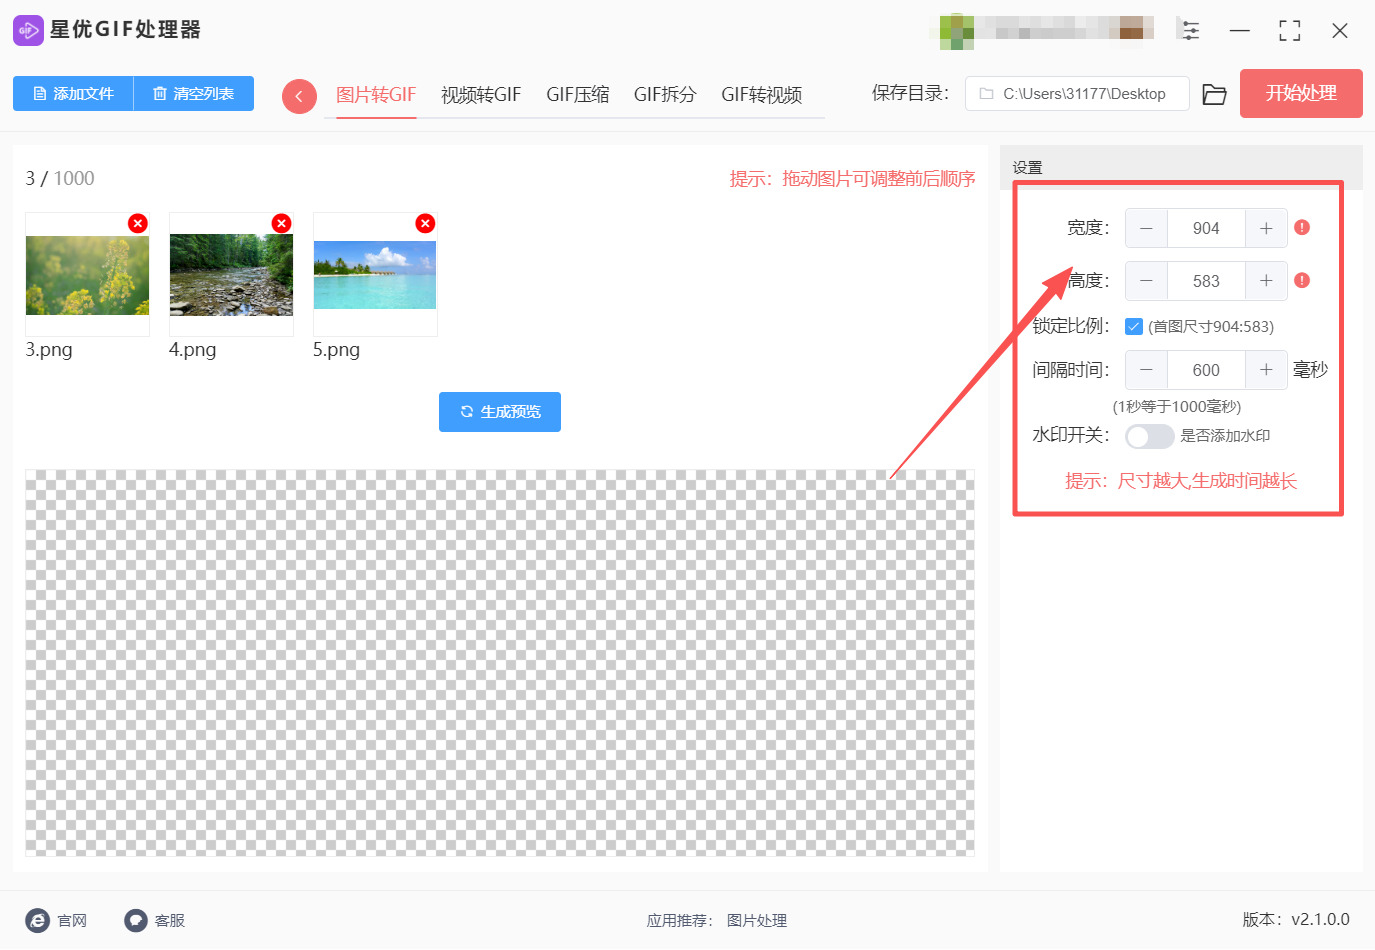Click 清空列表 button
This screenshot has height=950, width=1375.
[x=194, y=94]
